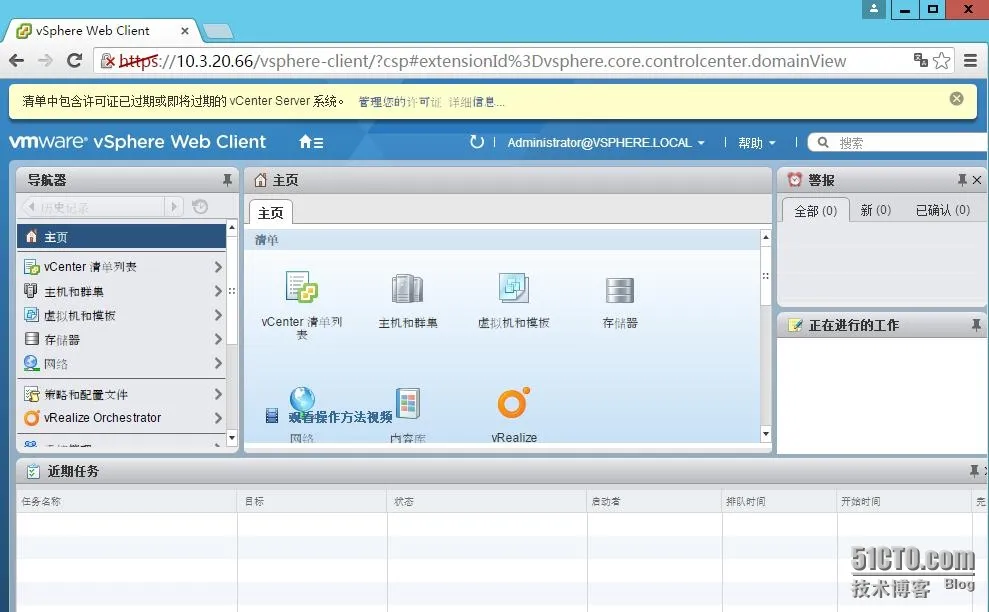989x612 pixels.
Task: Click the Chrome user profile icon
Action: (874, 9)
